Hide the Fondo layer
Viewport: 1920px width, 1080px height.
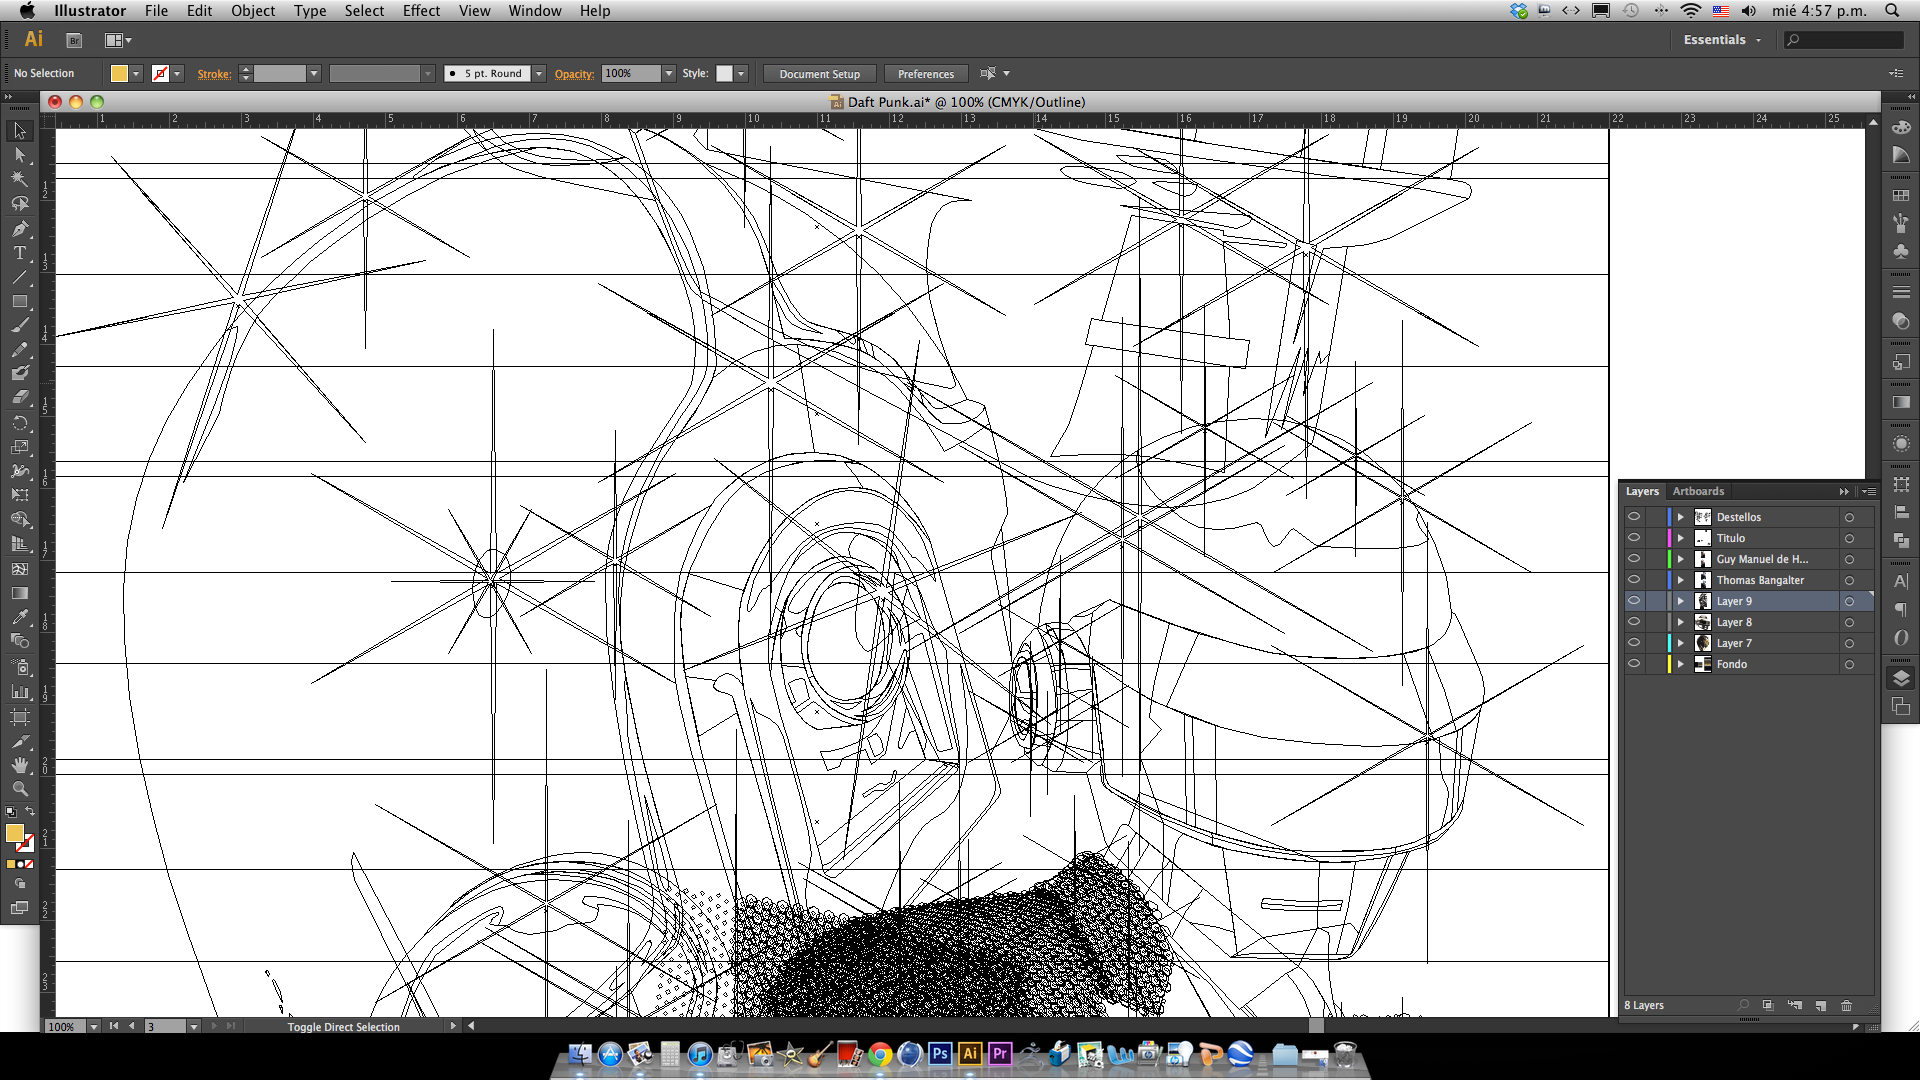pyautogui.click(x=1634, y=664)
